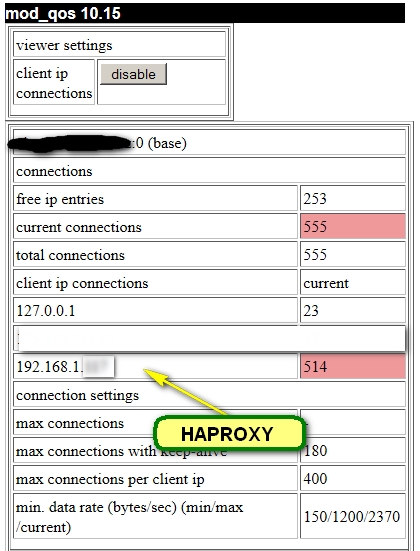Screen dimensions: 420x551
Task: Select the connection settings section header
Action: point(209,394)
